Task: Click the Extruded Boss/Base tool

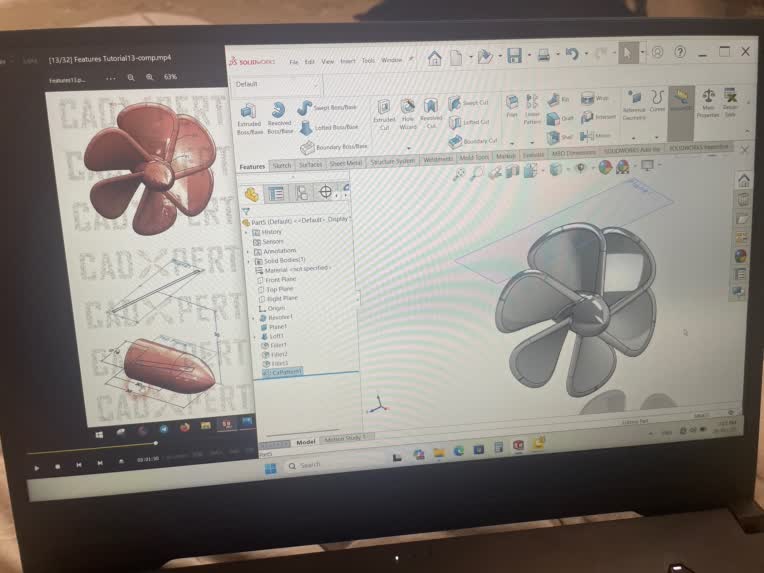Action: click(x=249, y=118)
